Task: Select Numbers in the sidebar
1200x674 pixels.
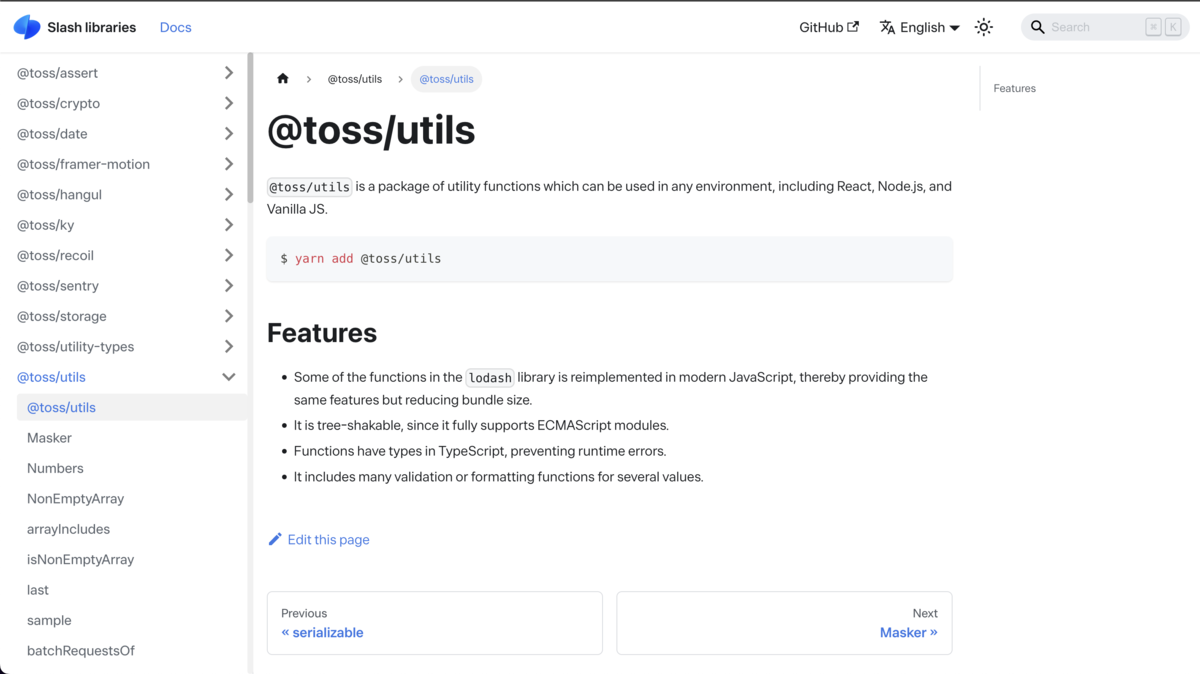Action: click(55, 468)
